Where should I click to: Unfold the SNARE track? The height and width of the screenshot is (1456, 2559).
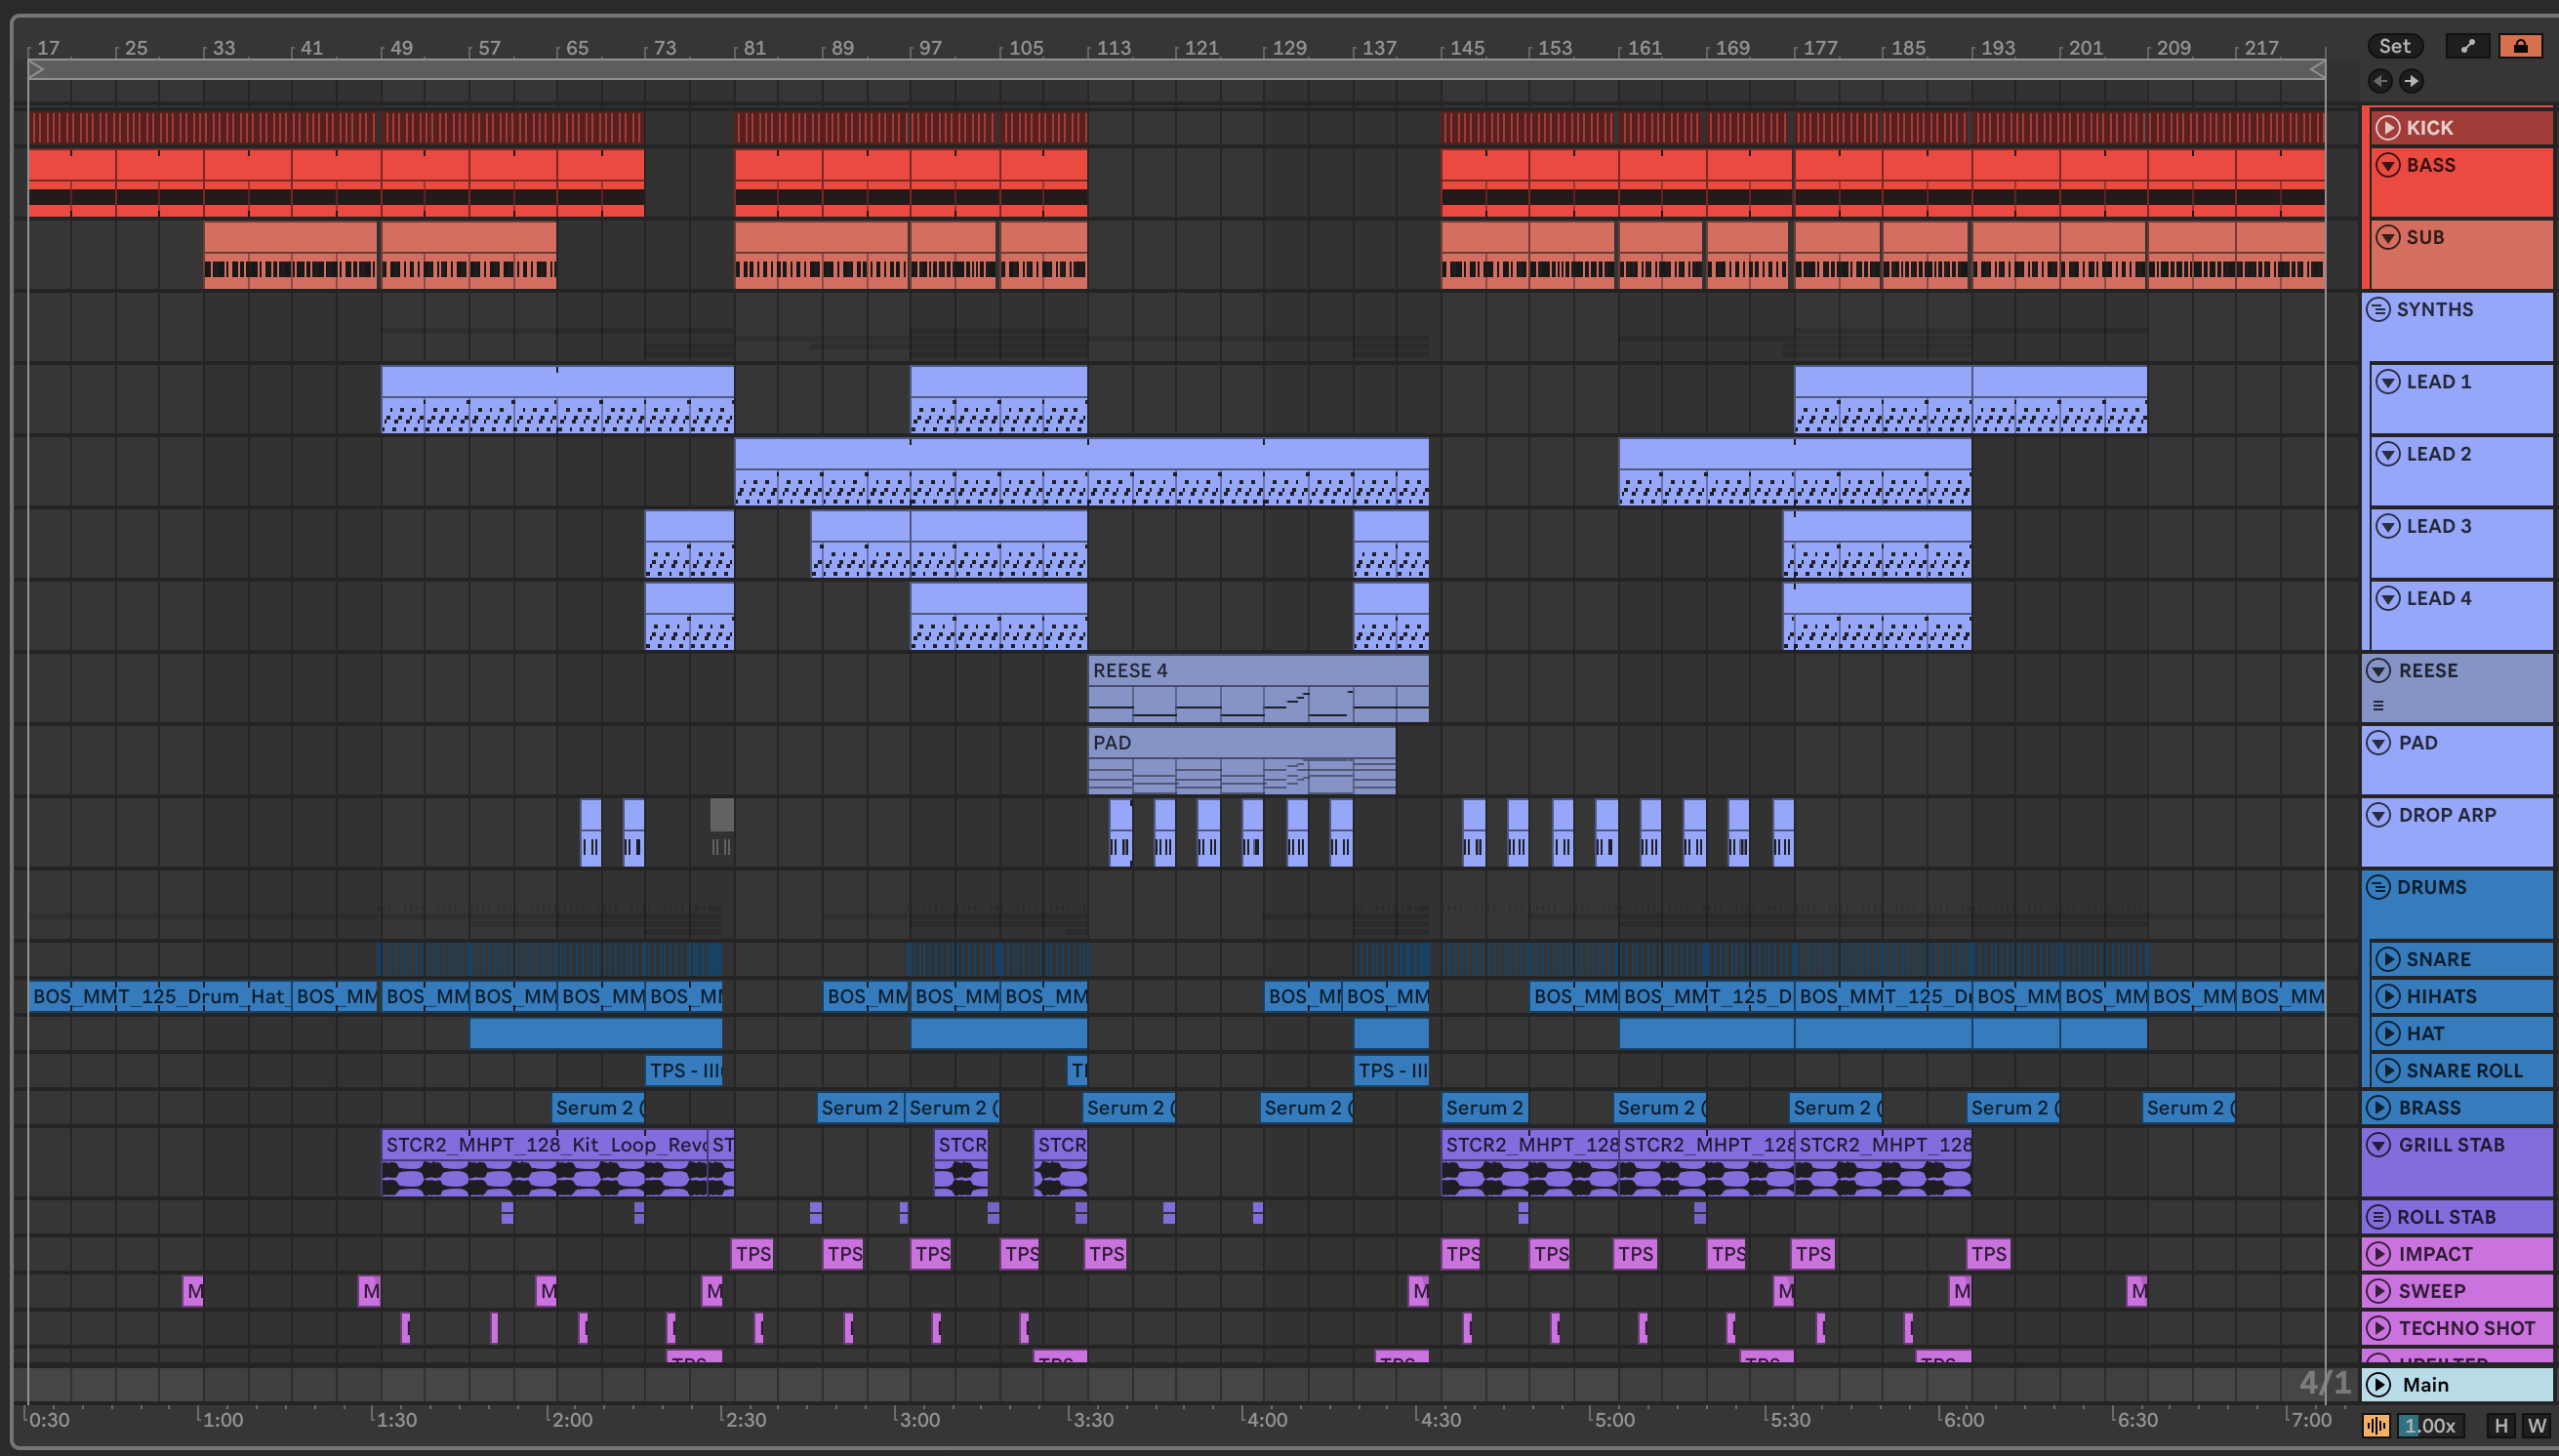[2388, 959]
